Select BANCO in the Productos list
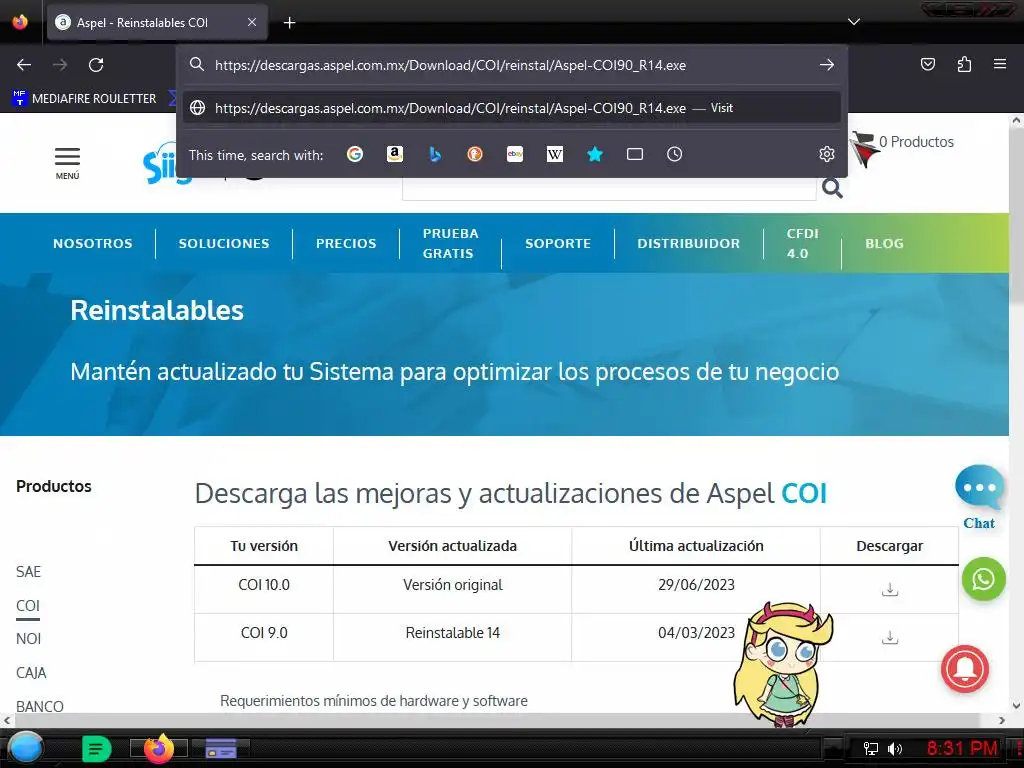This screenshot has width=1024, height=768. click(40, 707)
